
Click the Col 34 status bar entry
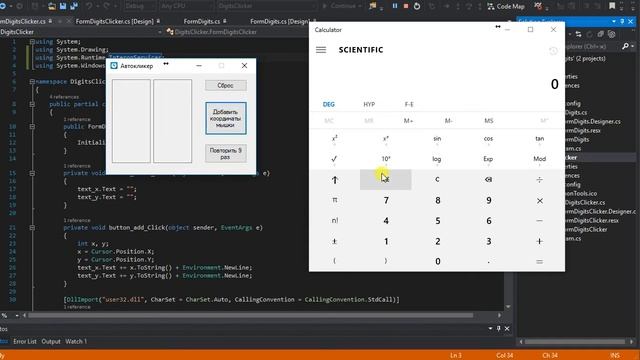pyautogui.click(x=504, y=356)
